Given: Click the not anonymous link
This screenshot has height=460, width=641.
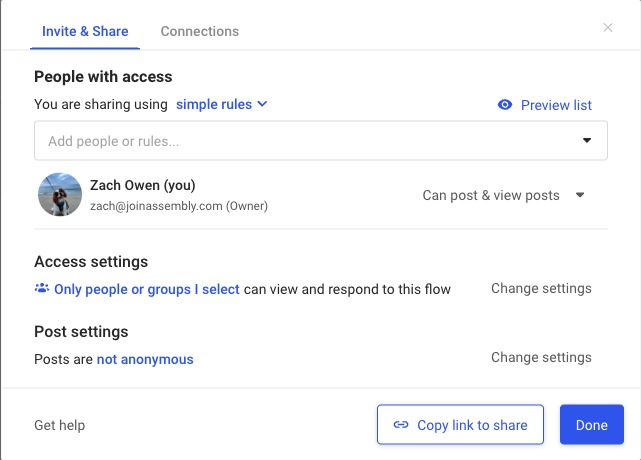Looking at the screenshot, I should [145, 359].
